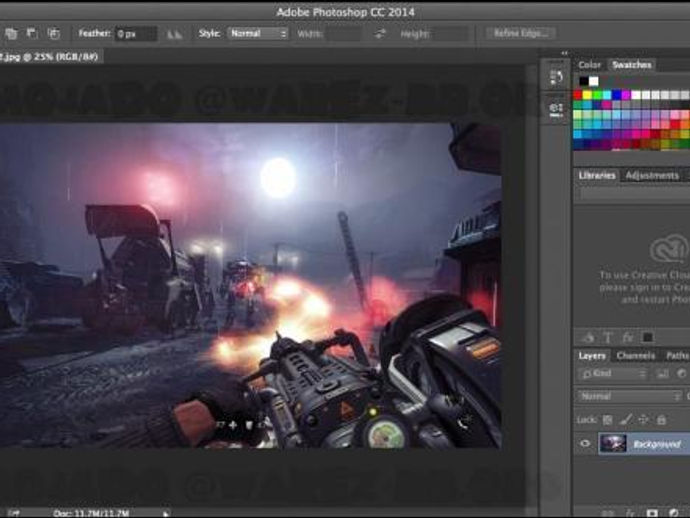Choose the yellow swatch in top row

(x=587, y=95)
